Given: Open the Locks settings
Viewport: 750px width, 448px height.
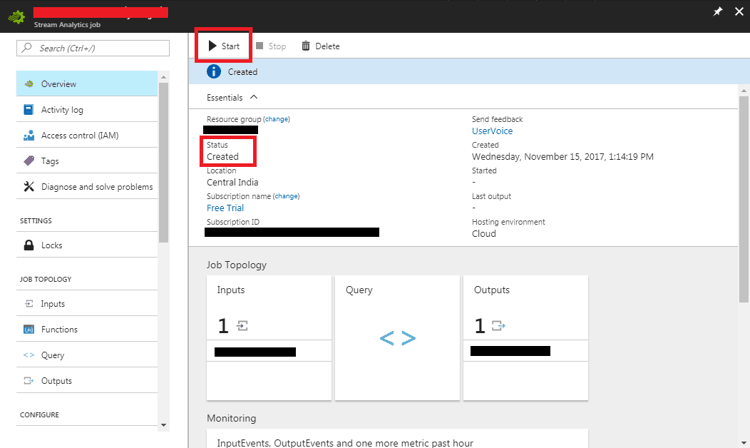Looking at the screenshot, I should coord(87,245).
